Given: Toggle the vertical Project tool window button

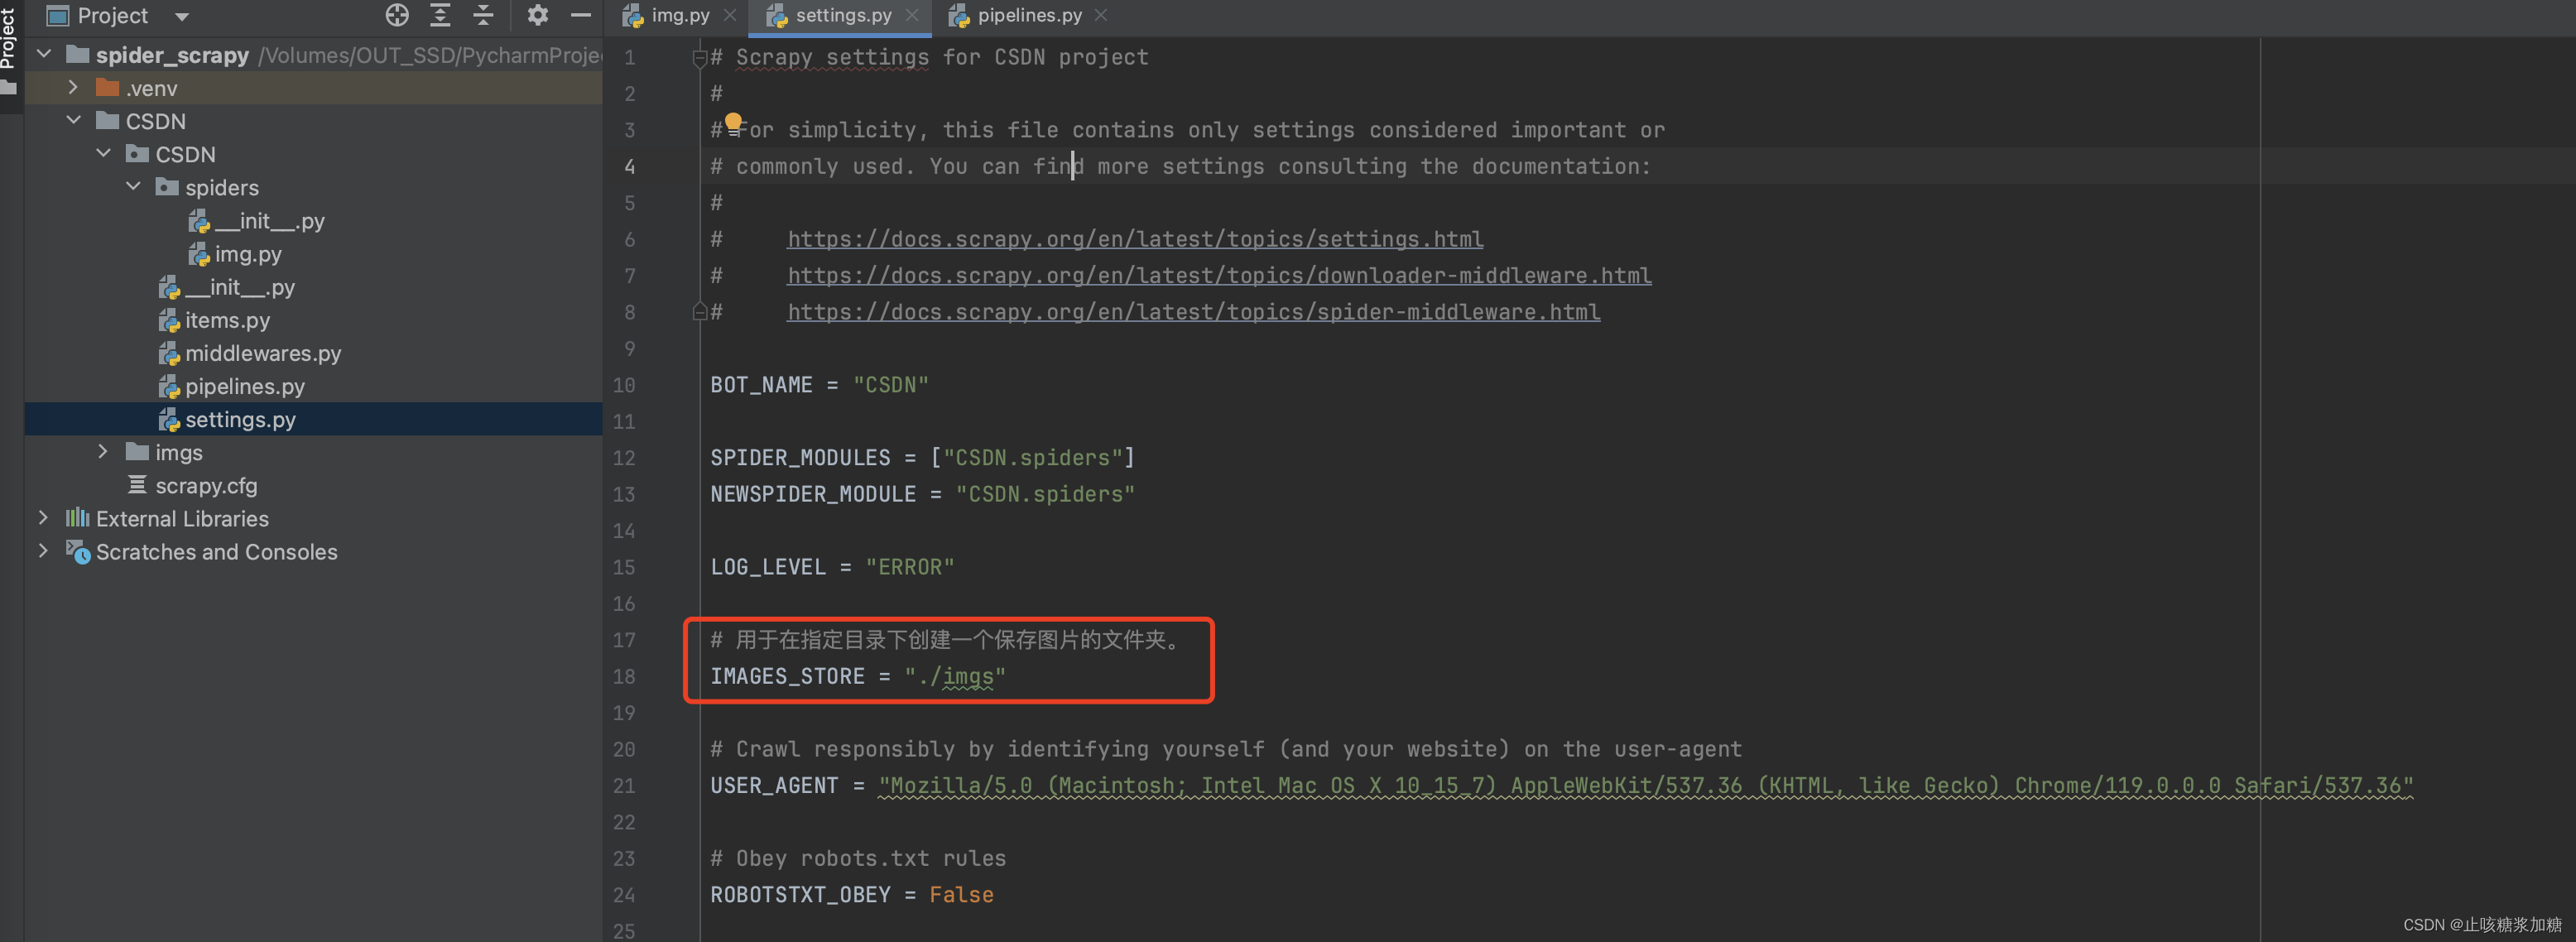Looking at the screenshot, I should click(x=10, y=40).
